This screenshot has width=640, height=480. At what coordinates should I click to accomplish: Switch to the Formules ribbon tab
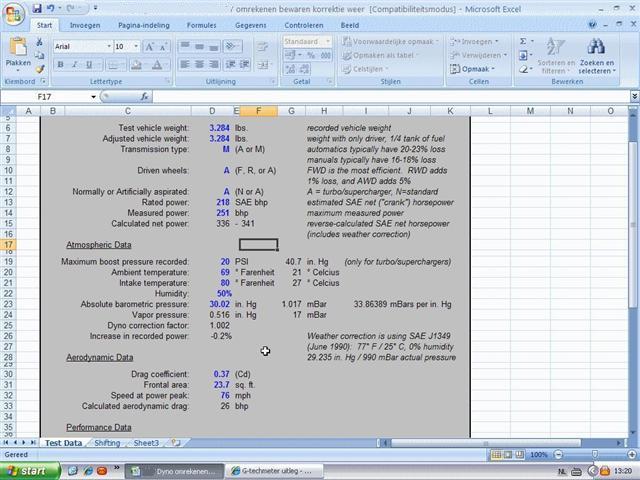click(x=201, y=25)
